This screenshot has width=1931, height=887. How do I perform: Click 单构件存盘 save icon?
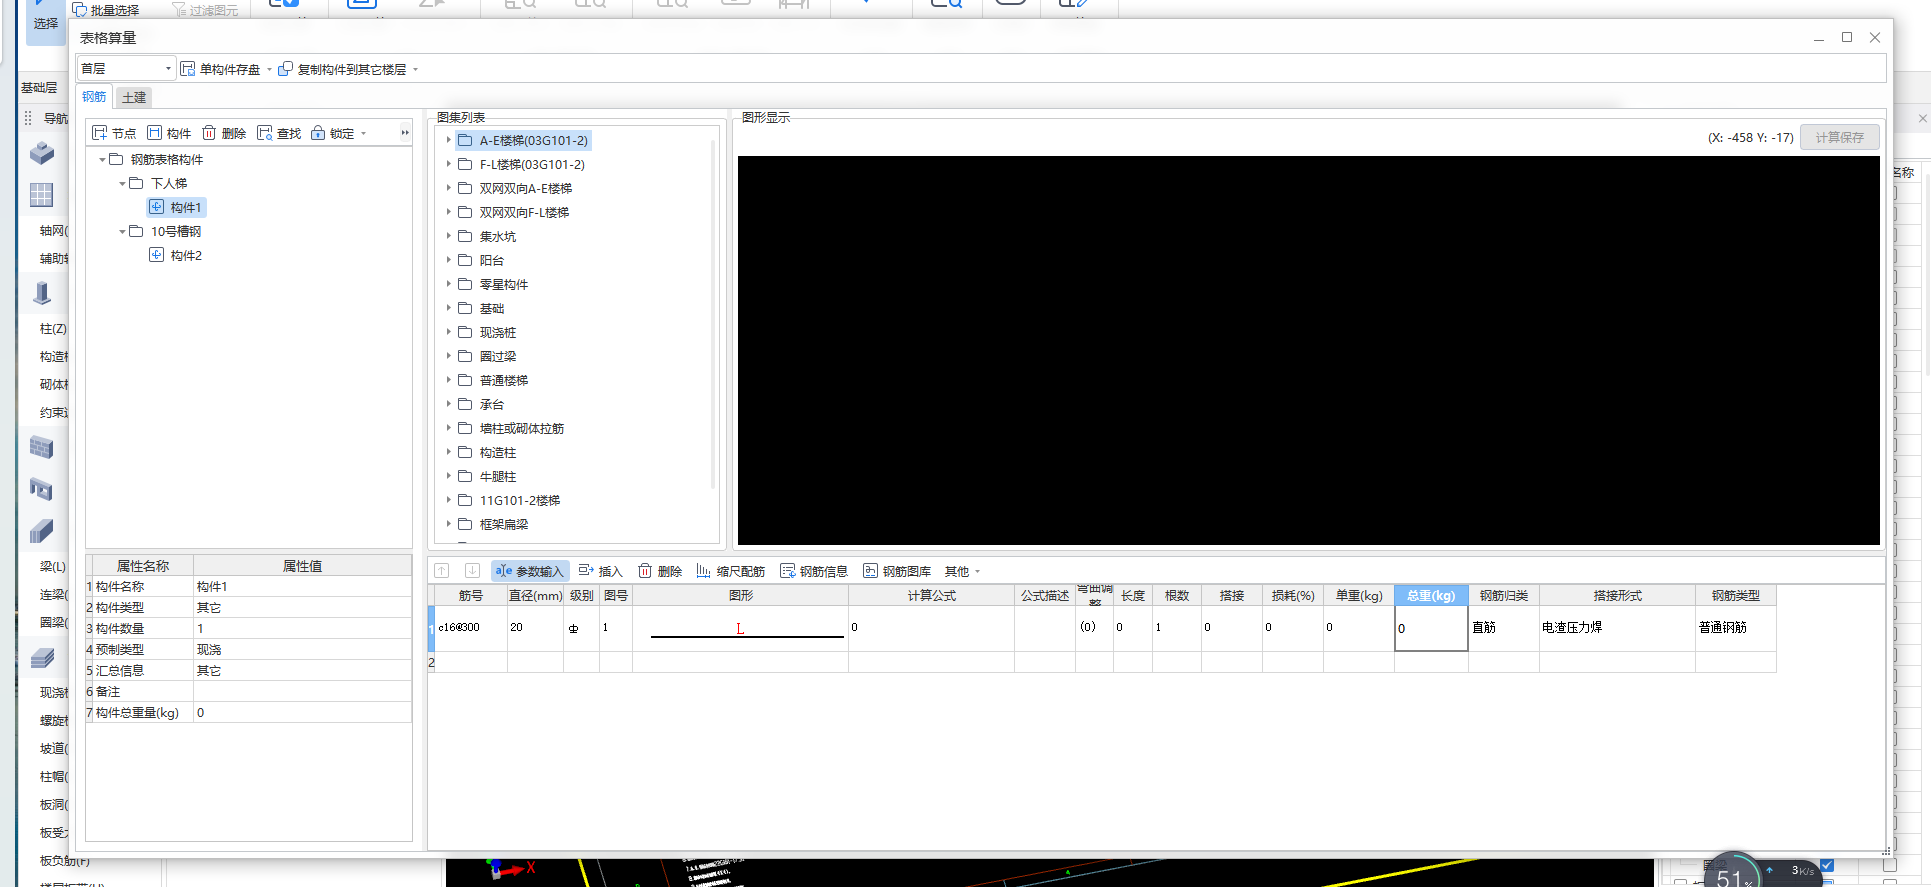click(188, 69)
